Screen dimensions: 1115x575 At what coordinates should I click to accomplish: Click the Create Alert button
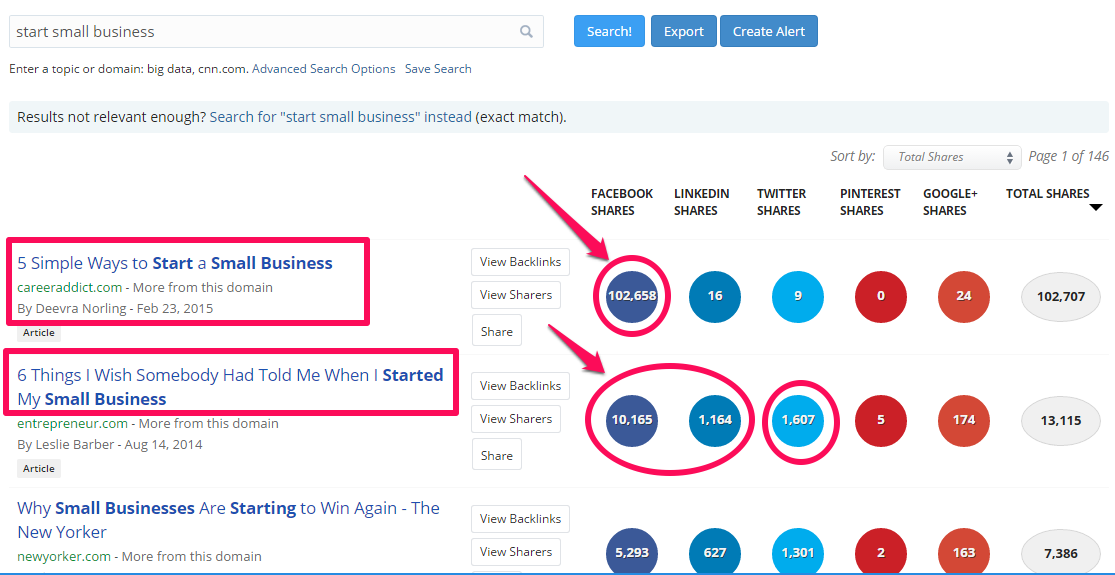click(x=769, y=31)
